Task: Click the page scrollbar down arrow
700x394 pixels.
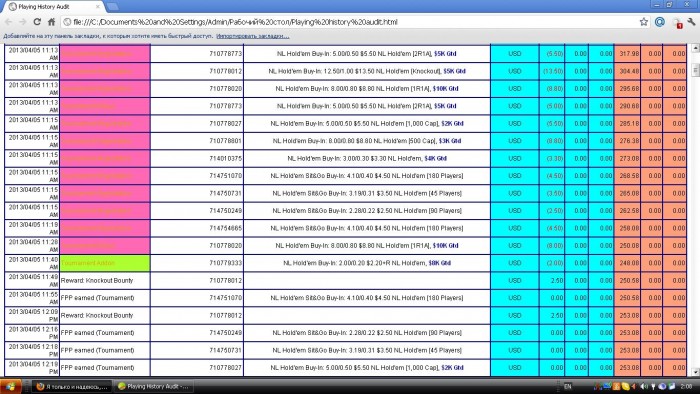Action: click(695, 372)
